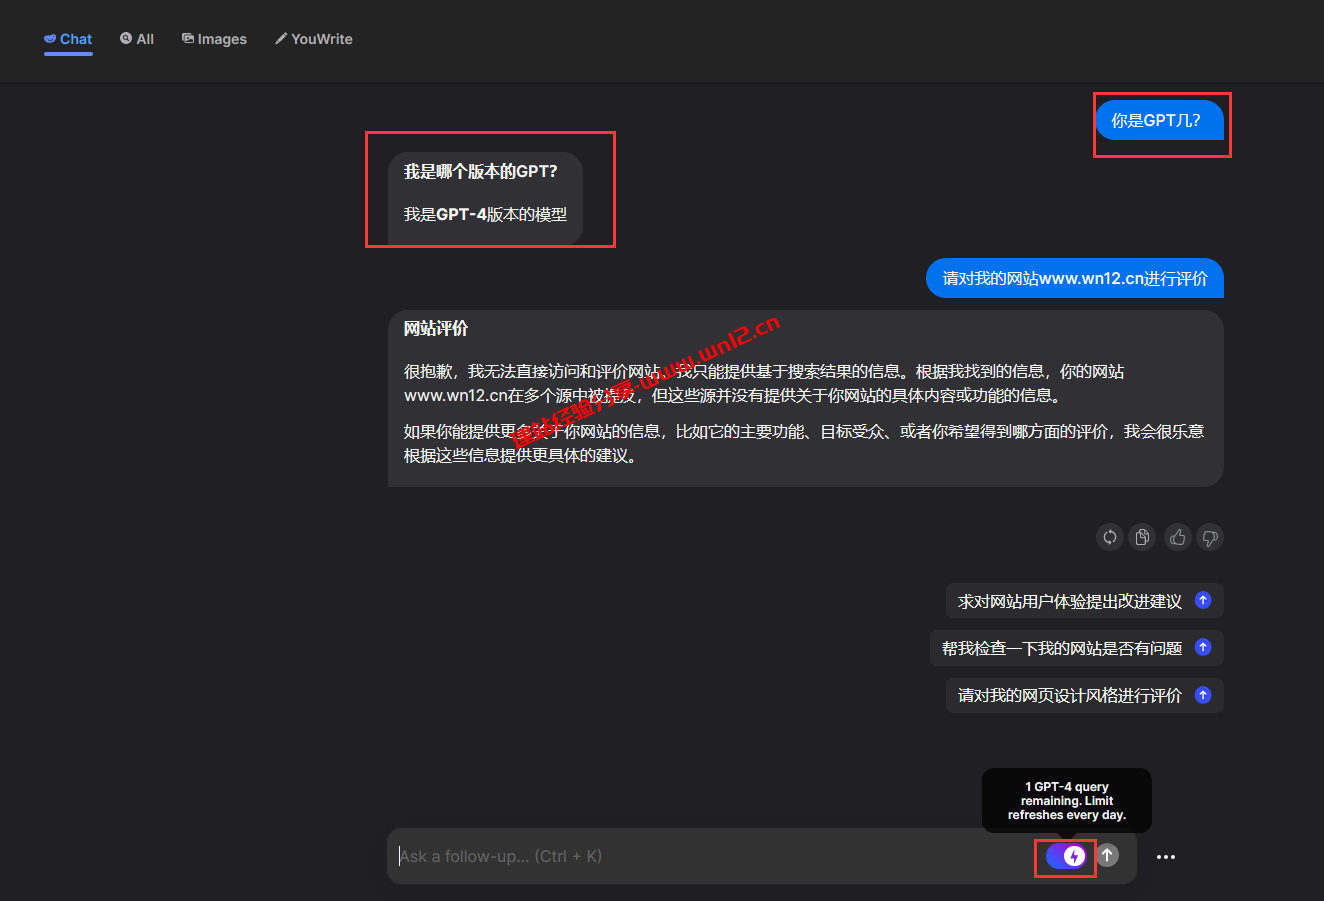The height and width of the screenshot is (901, 1324).
Task: Click the submit arrow to send a message
Action: [x=1108, y=856]
